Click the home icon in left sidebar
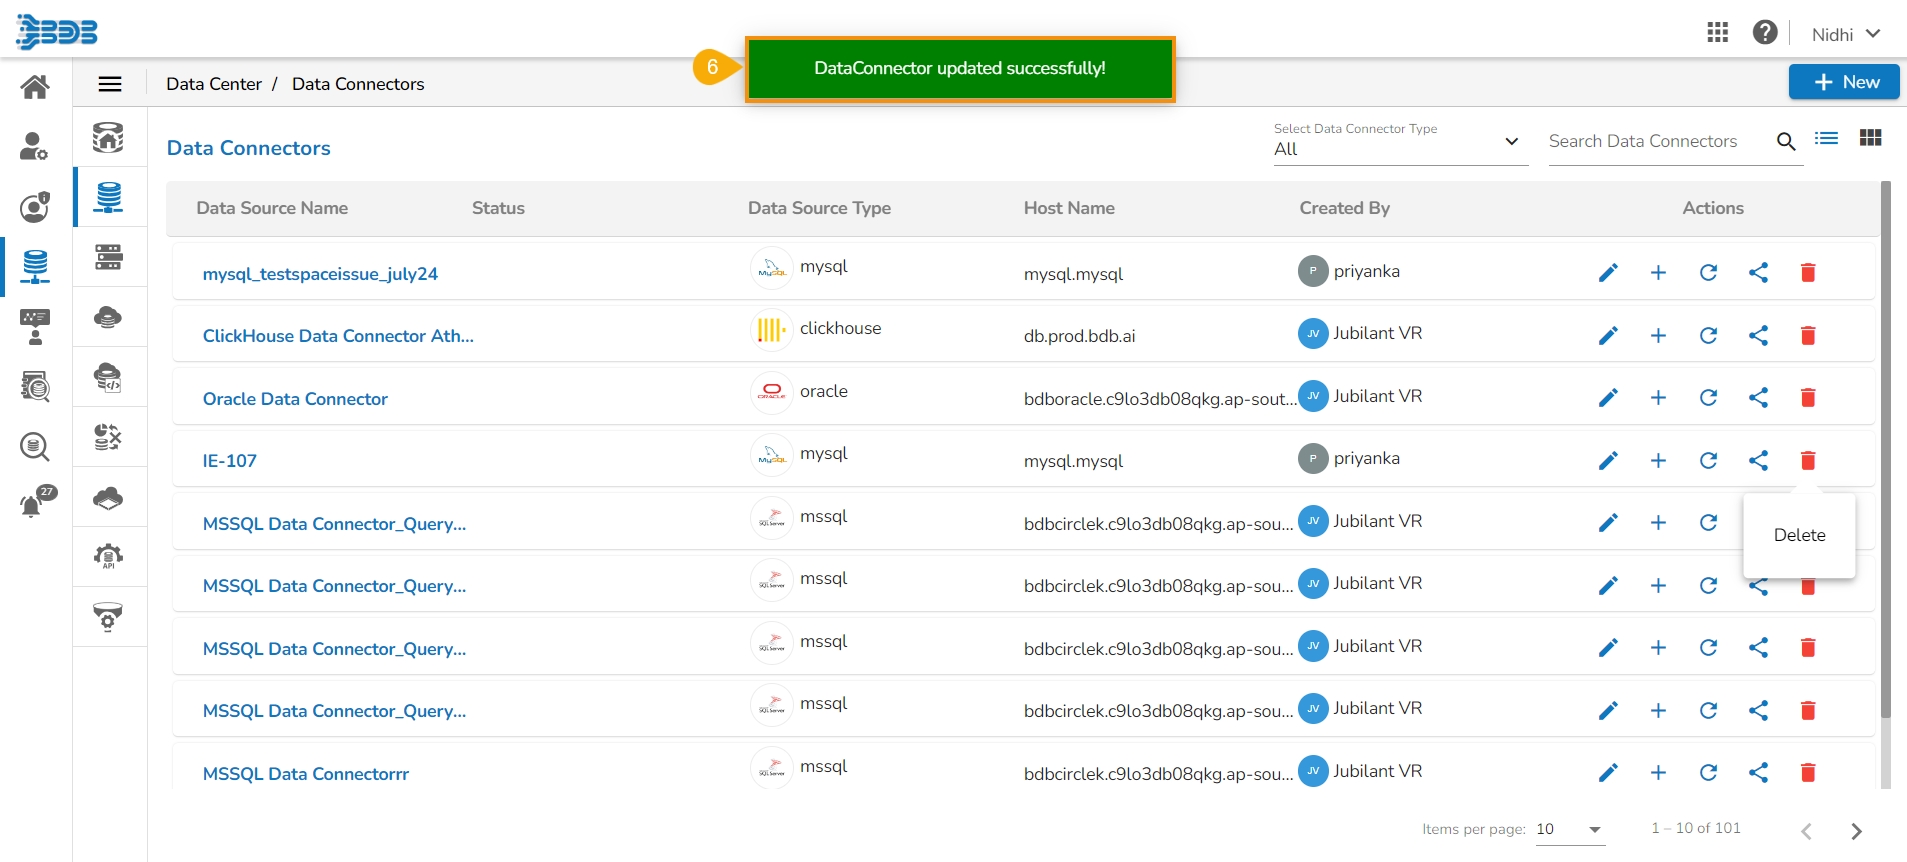The height and width of the screenshot is (862, 1907). (35, 87)
